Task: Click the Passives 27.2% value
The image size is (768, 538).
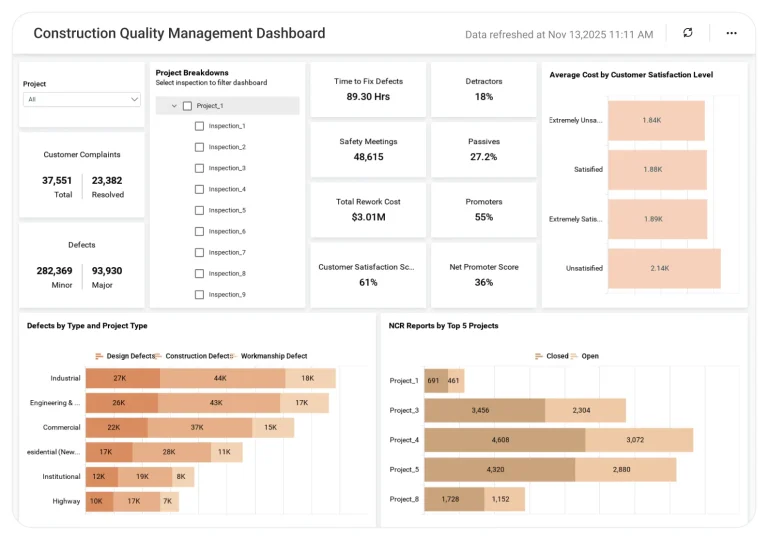Action: (483, 157)
